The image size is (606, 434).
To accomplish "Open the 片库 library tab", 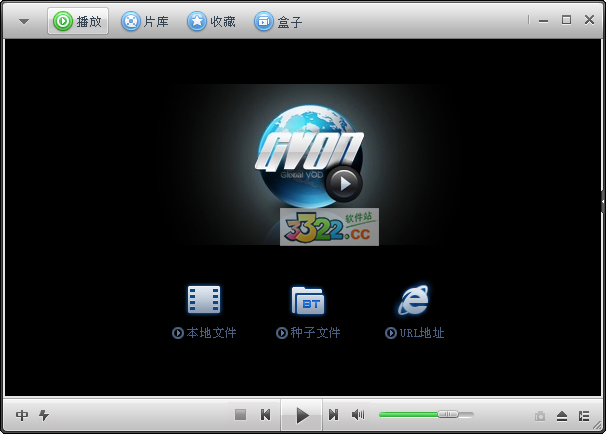I will 145,21.
